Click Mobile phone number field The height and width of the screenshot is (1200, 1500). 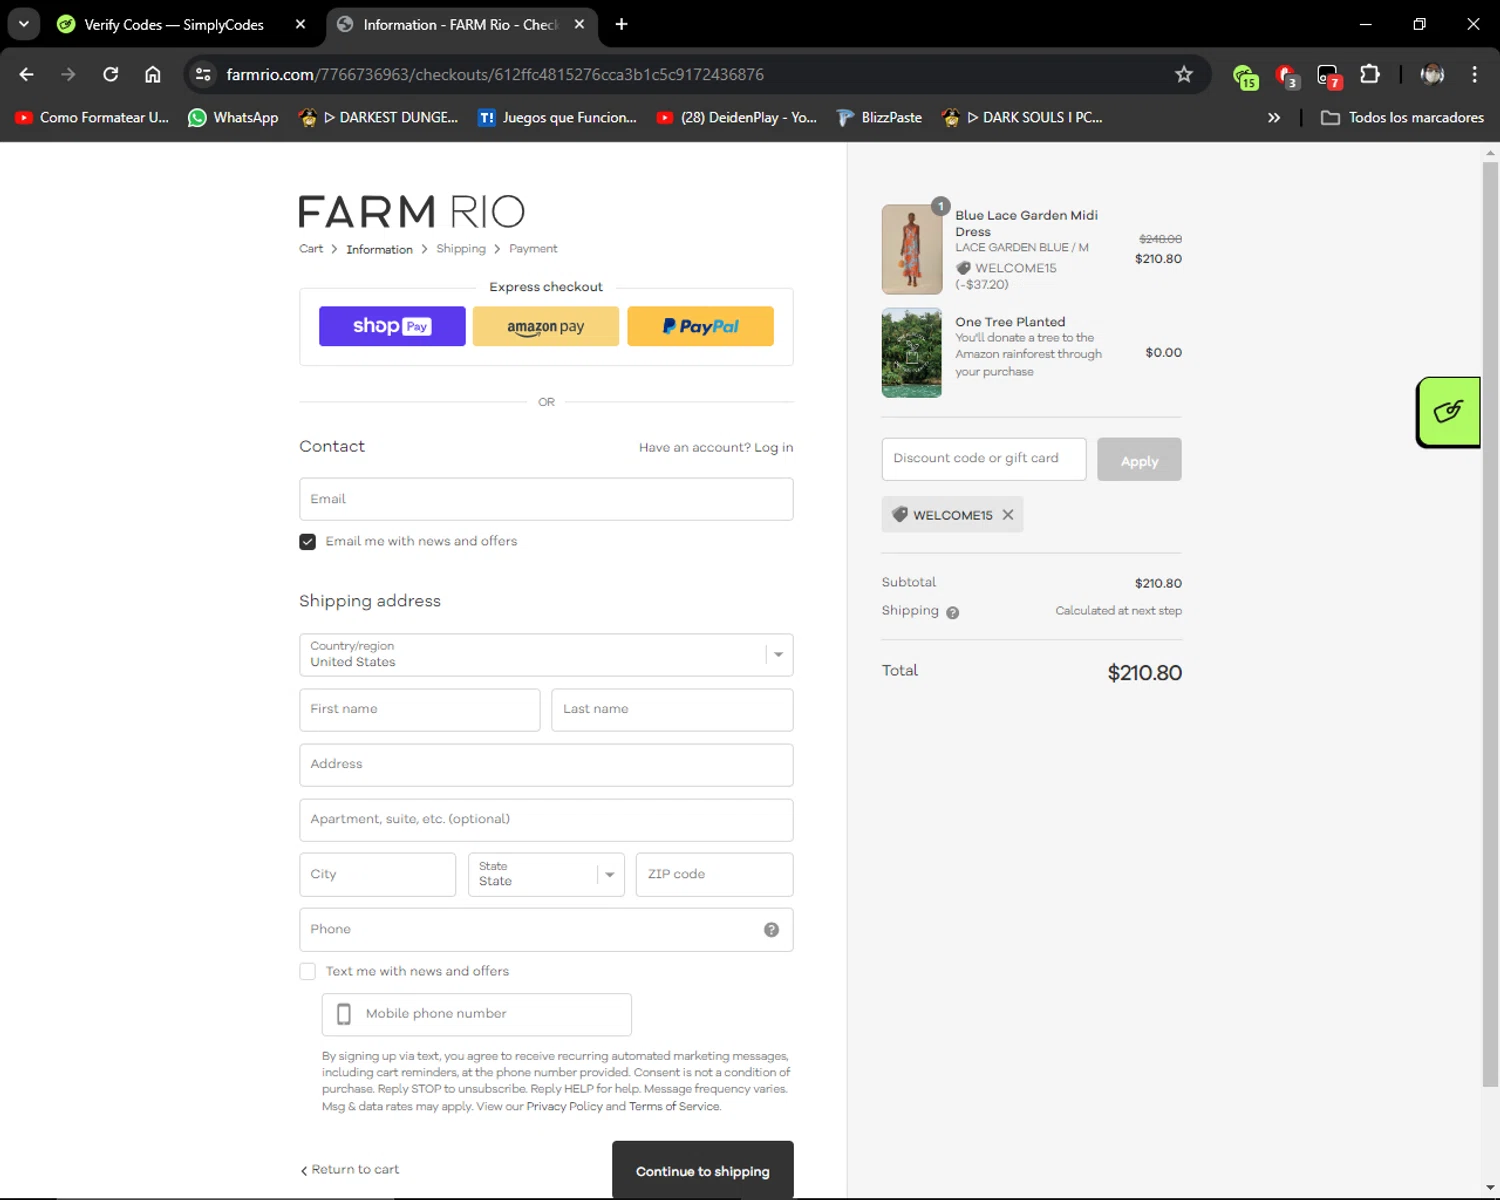[477, 1014]
